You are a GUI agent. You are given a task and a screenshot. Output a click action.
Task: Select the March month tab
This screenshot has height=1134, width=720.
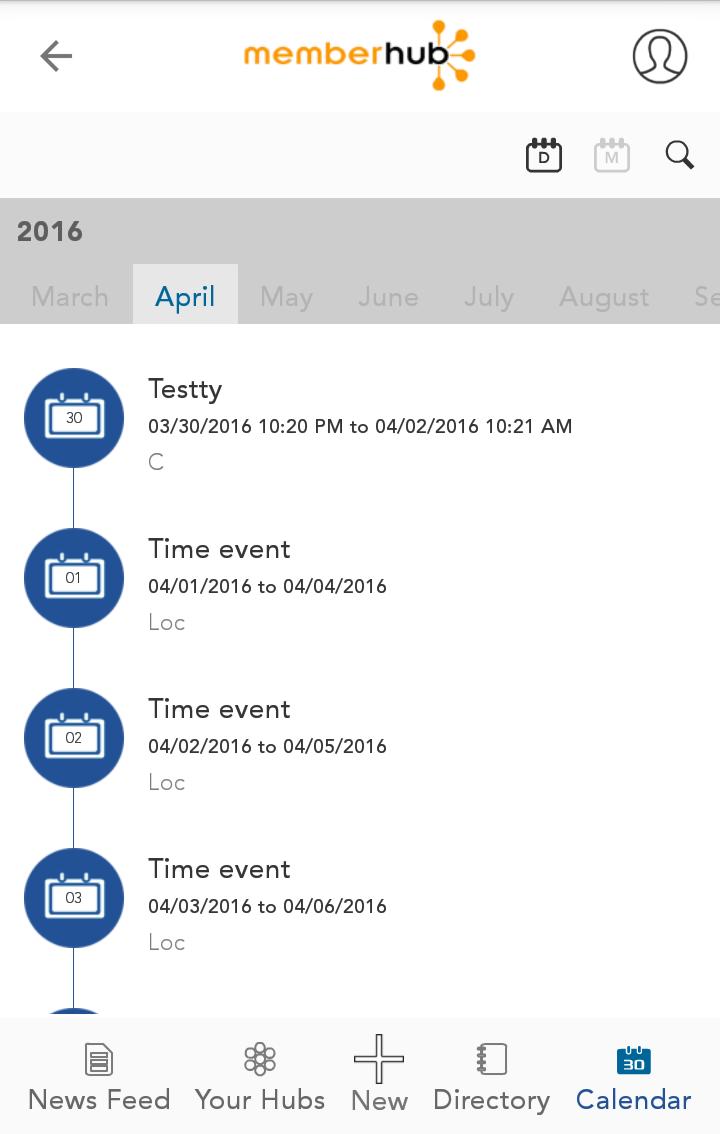(69, 297)
